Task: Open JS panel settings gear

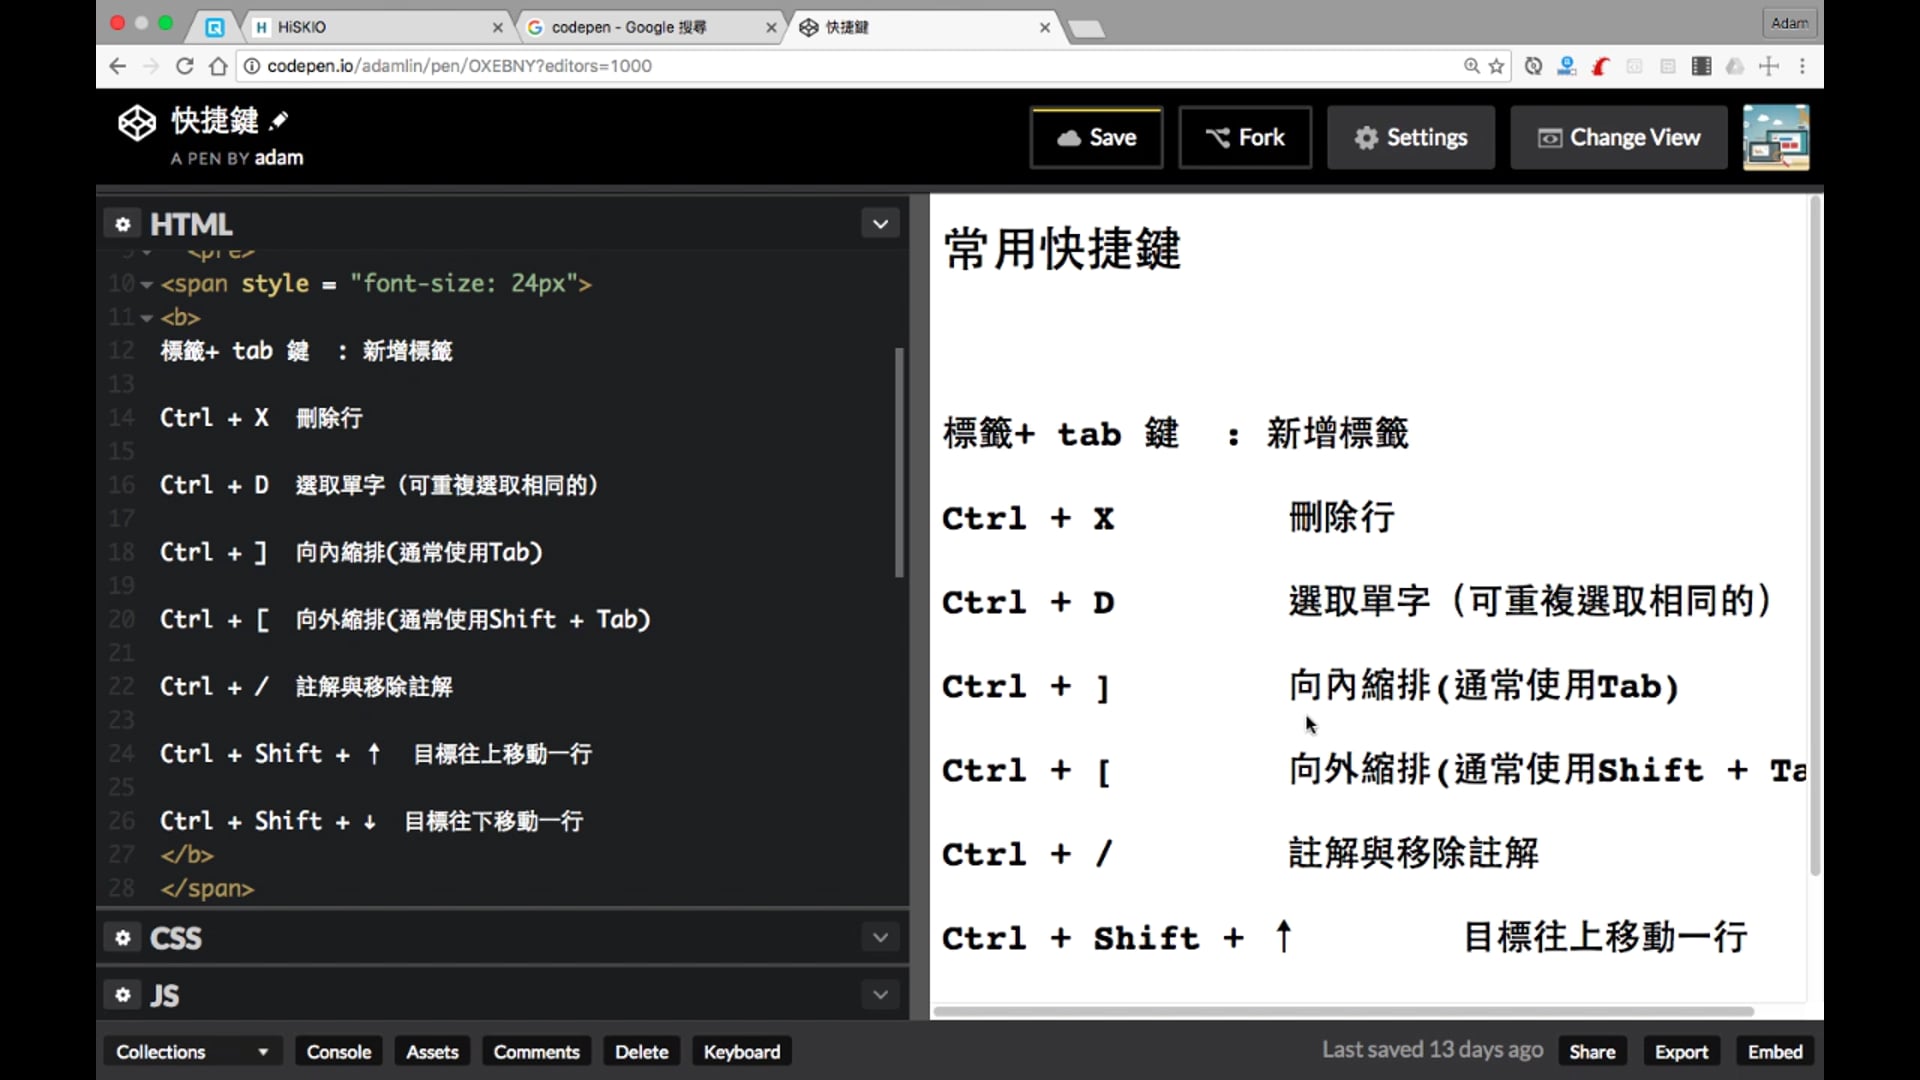Action: pos(123,995)
